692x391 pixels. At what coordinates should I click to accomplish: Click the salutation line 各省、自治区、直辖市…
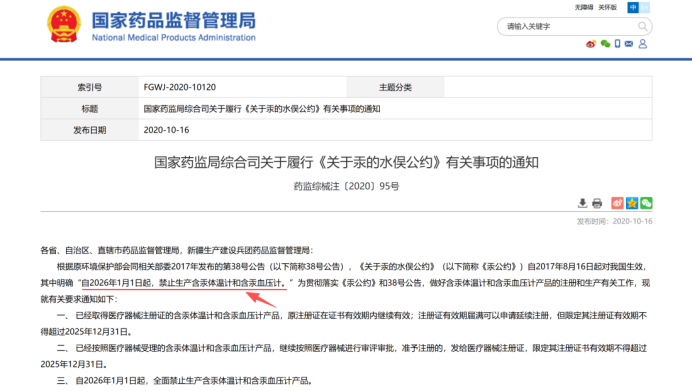(x=177, y=250)
